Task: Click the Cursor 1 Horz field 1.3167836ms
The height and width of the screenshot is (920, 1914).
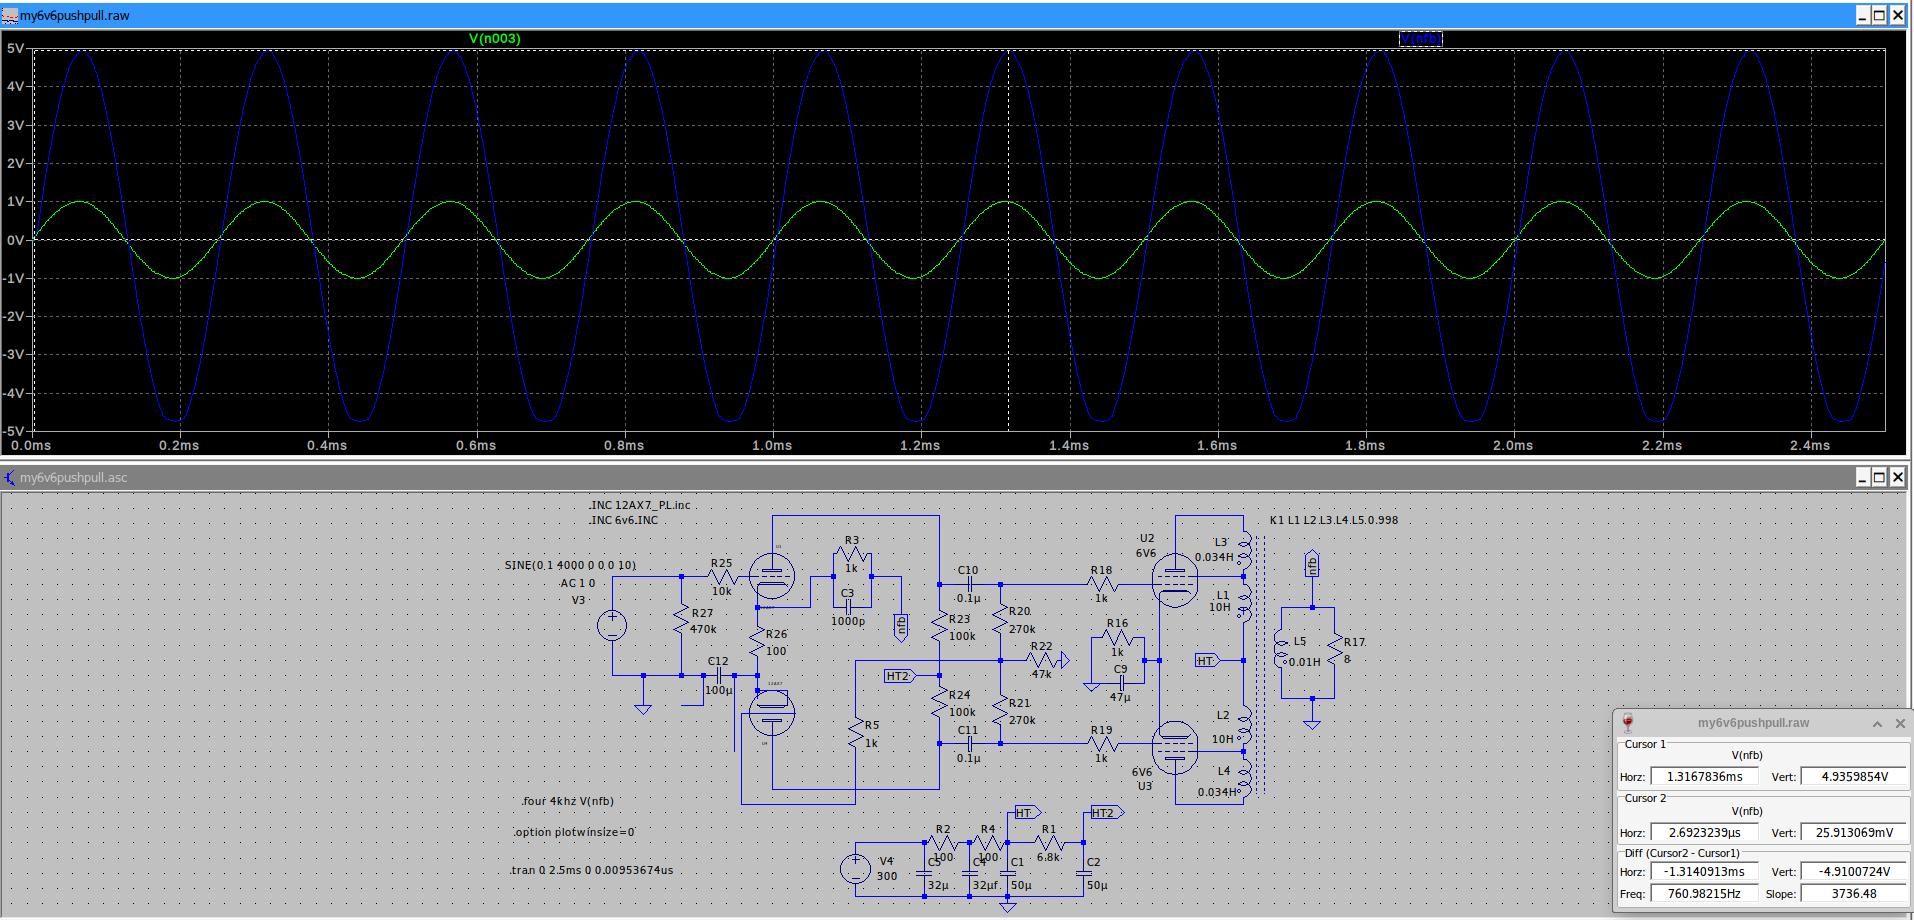Action: tap(1702, 776)
